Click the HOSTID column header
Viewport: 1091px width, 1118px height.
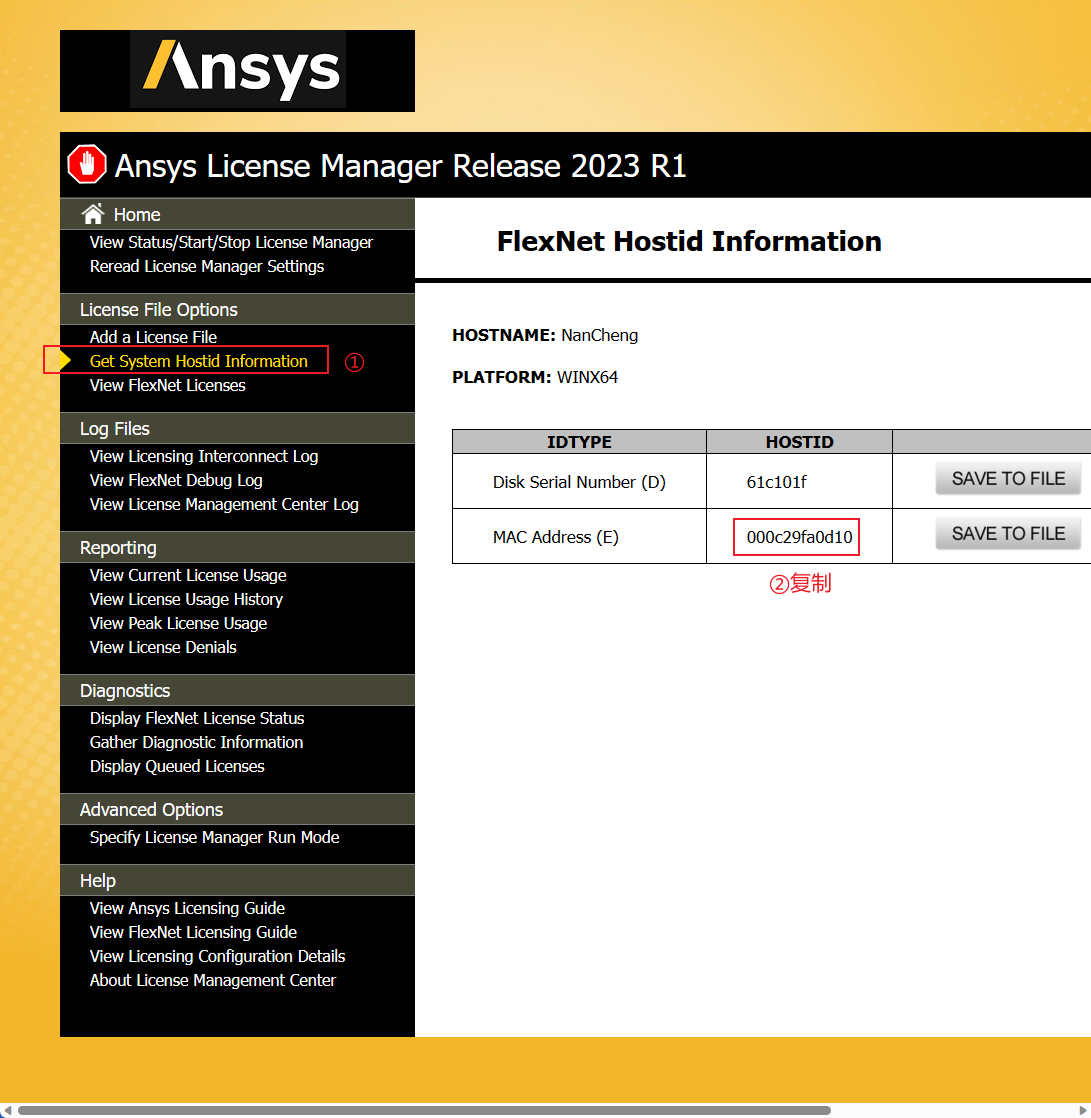(799, 442)
